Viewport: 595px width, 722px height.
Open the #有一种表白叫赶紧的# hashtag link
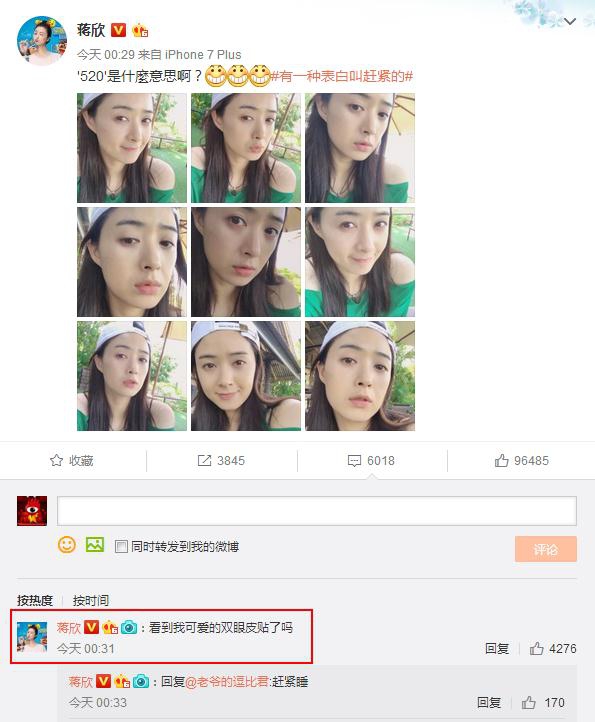click(x=341, y=76)
